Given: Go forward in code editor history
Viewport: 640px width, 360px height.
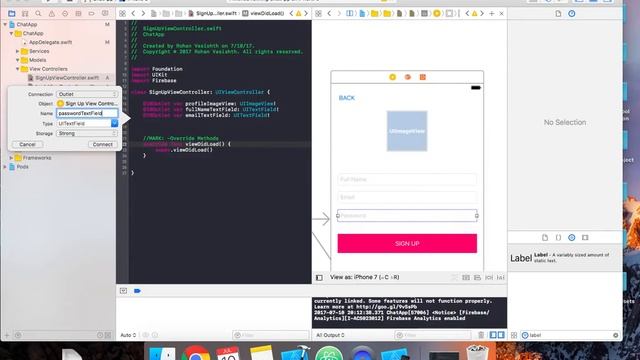Looking at the screenshot, I should click(x=143, y=13).
